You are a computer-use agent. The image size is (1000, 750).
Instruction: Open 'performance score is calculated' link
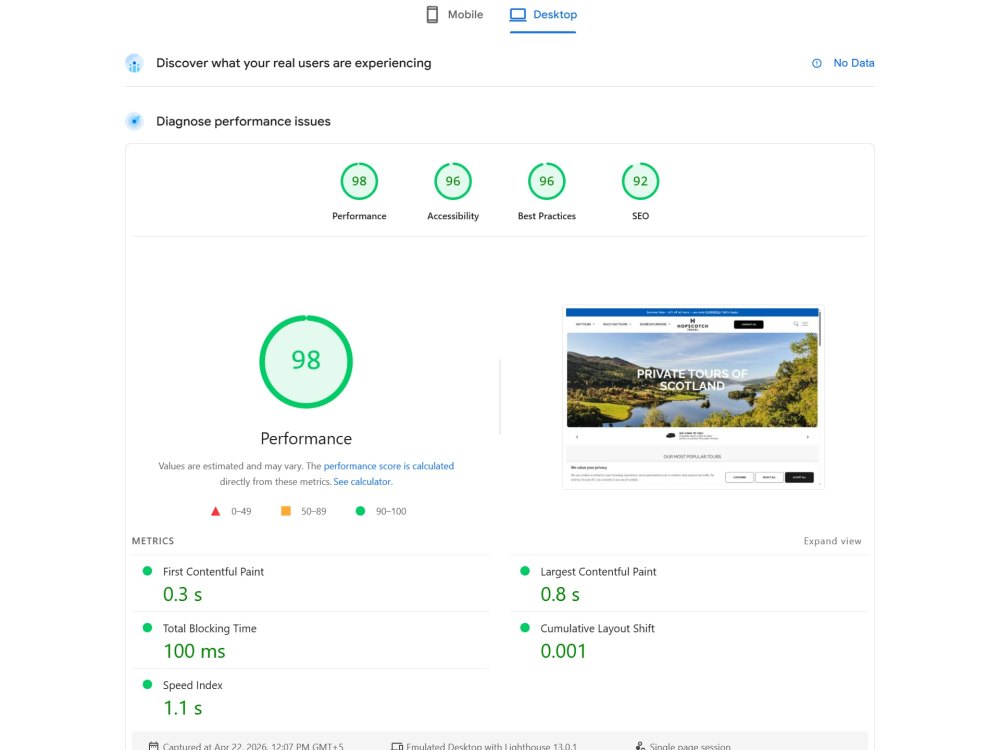tap(389, 466)
